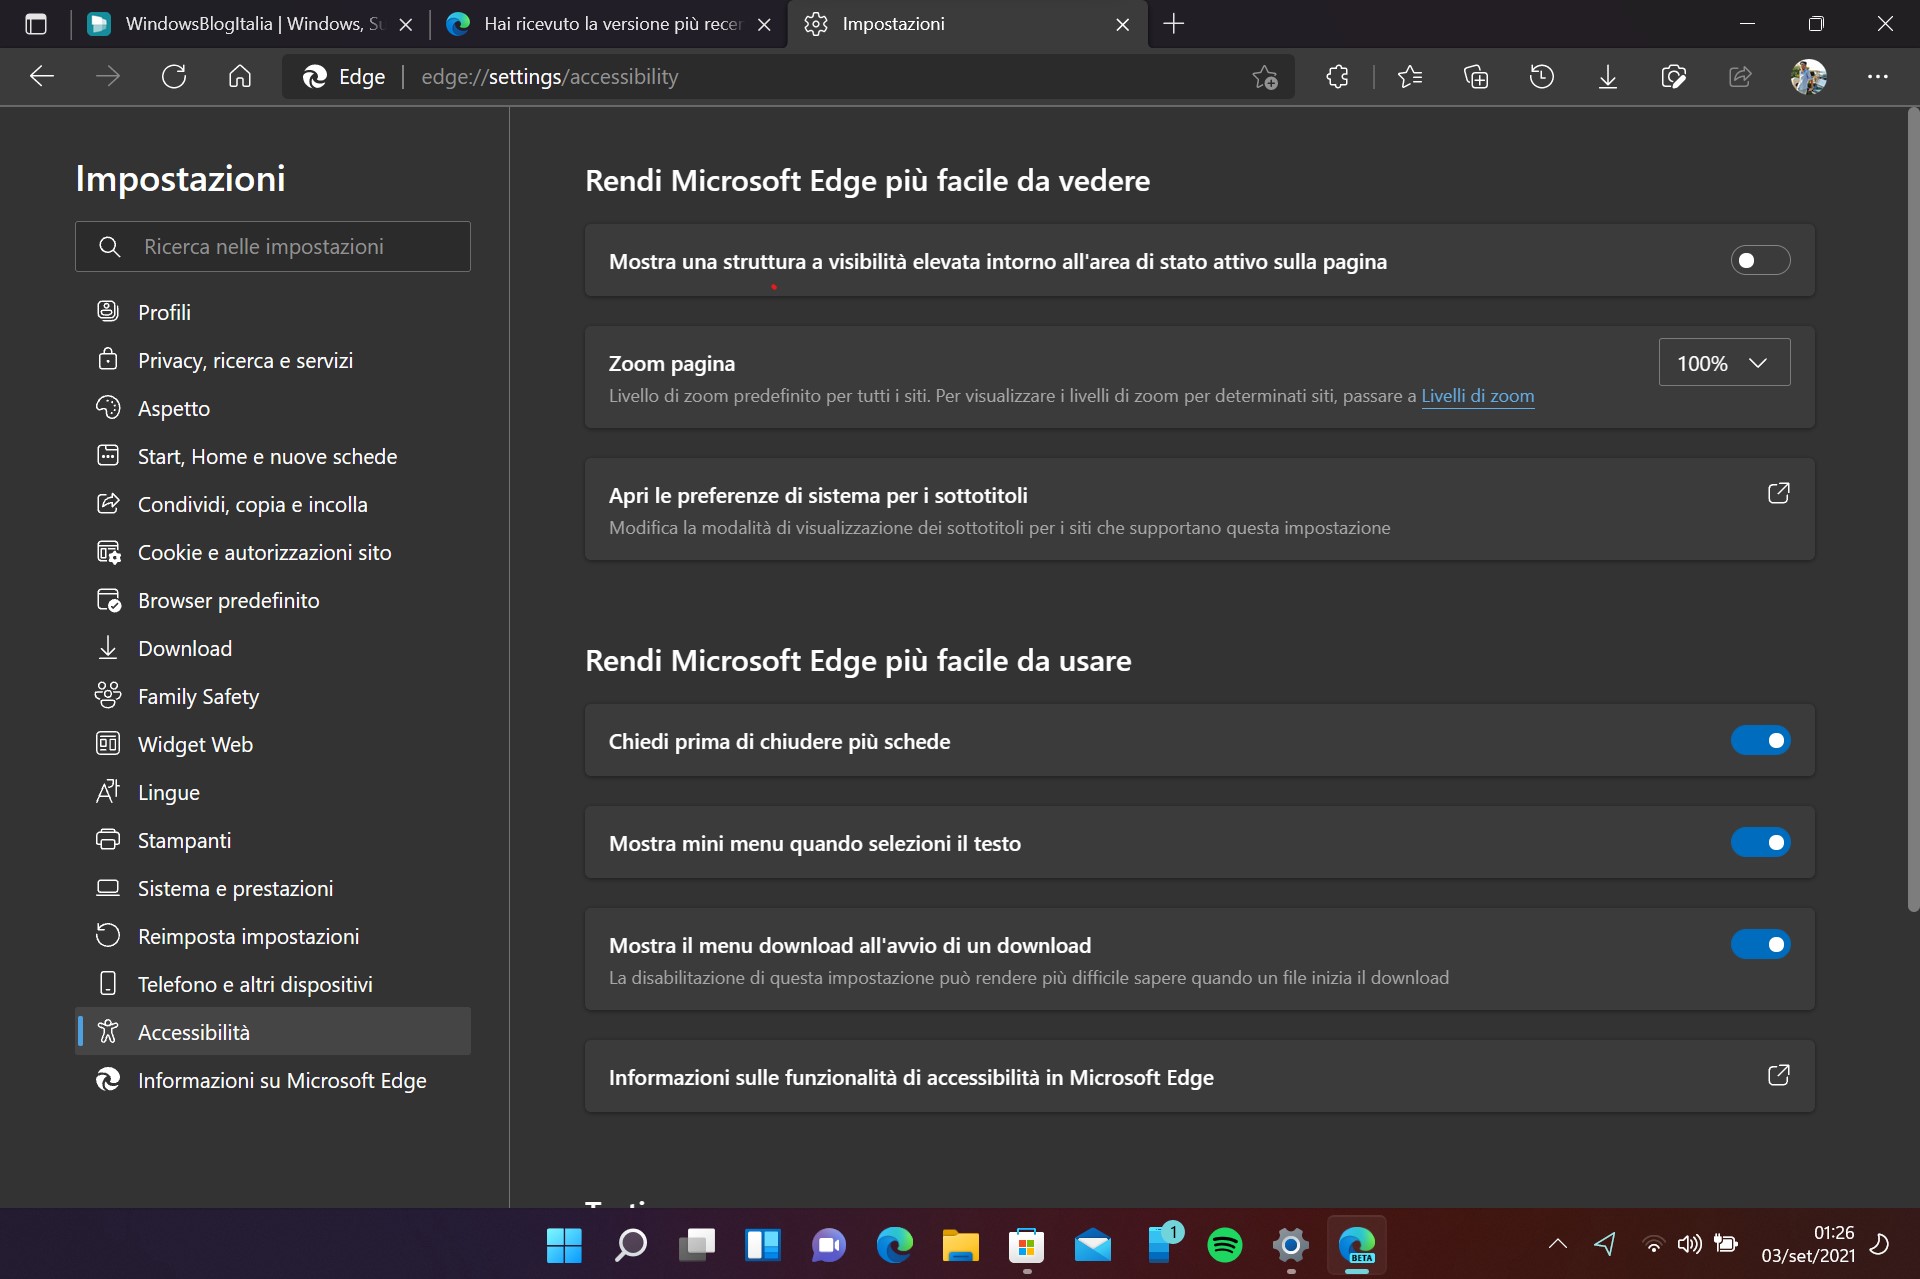Open Family Safety settings section
Screen dimensions: 1920x1279
point(273,696)
